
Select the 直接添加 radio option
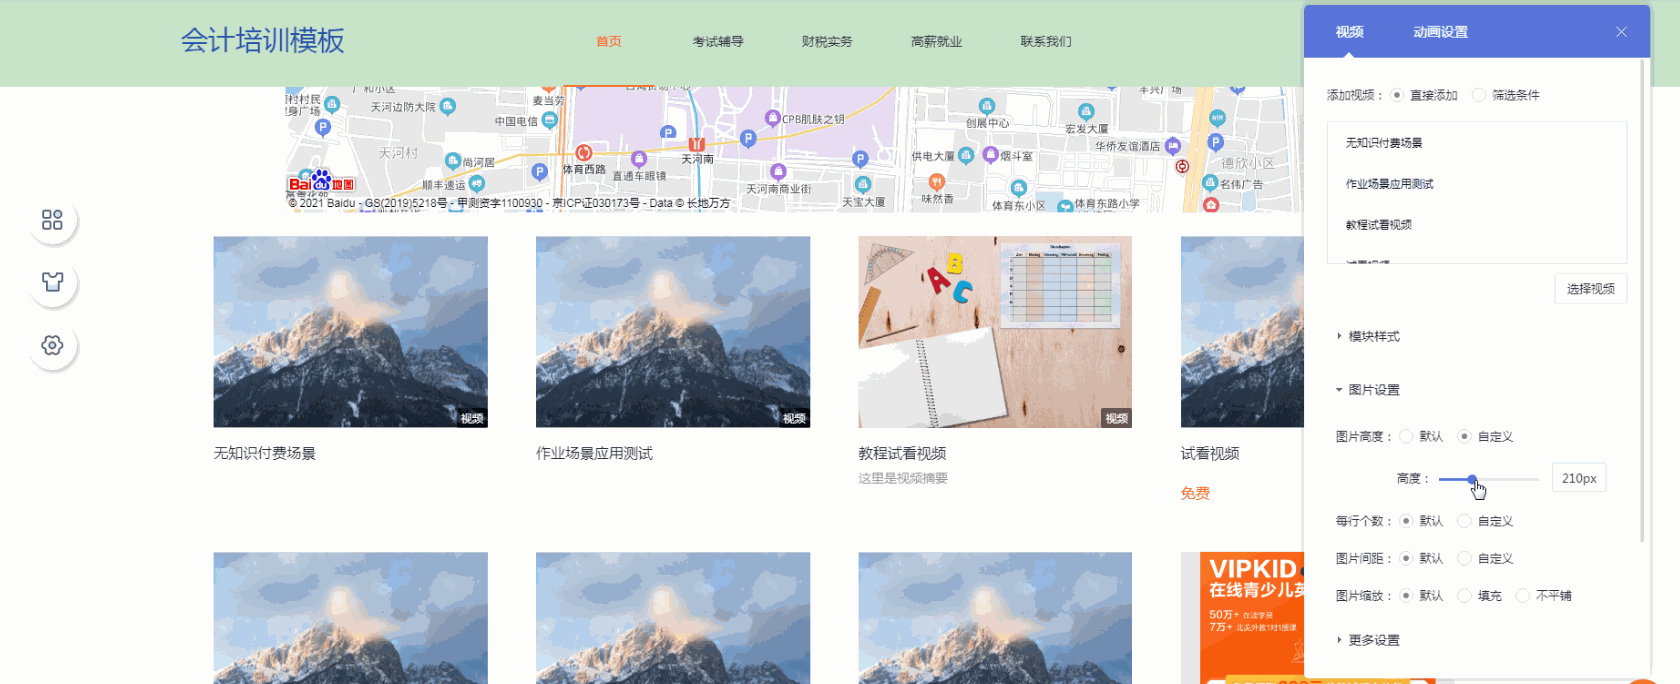[x=1397, y=95]
